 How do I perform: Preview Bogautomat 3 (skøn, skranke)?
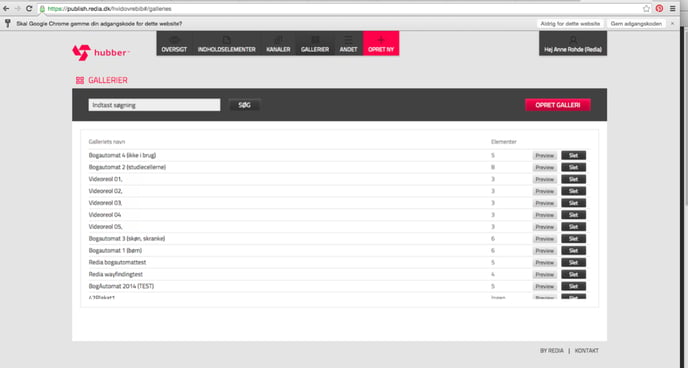coord(545,239)
